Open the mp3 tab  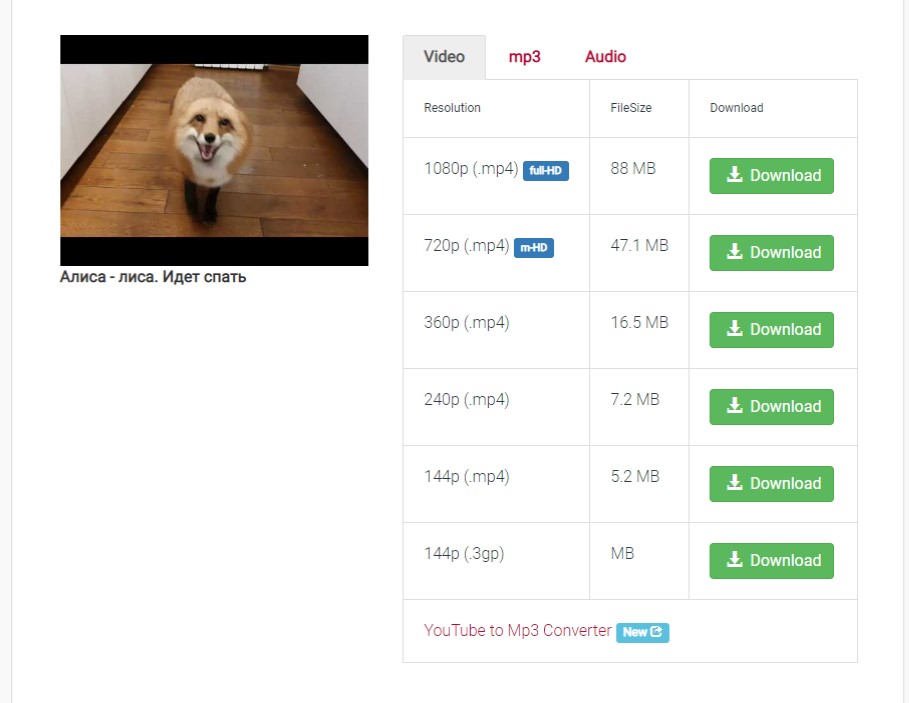pos(524,57)
